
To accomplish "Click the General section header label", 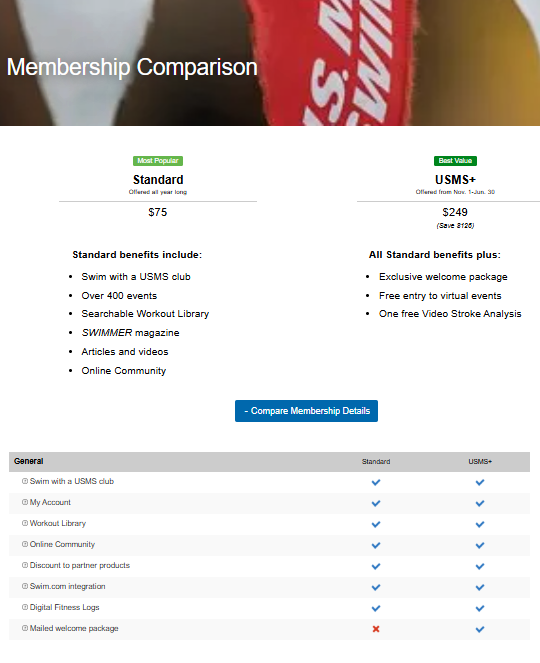I will coord(28,461).
